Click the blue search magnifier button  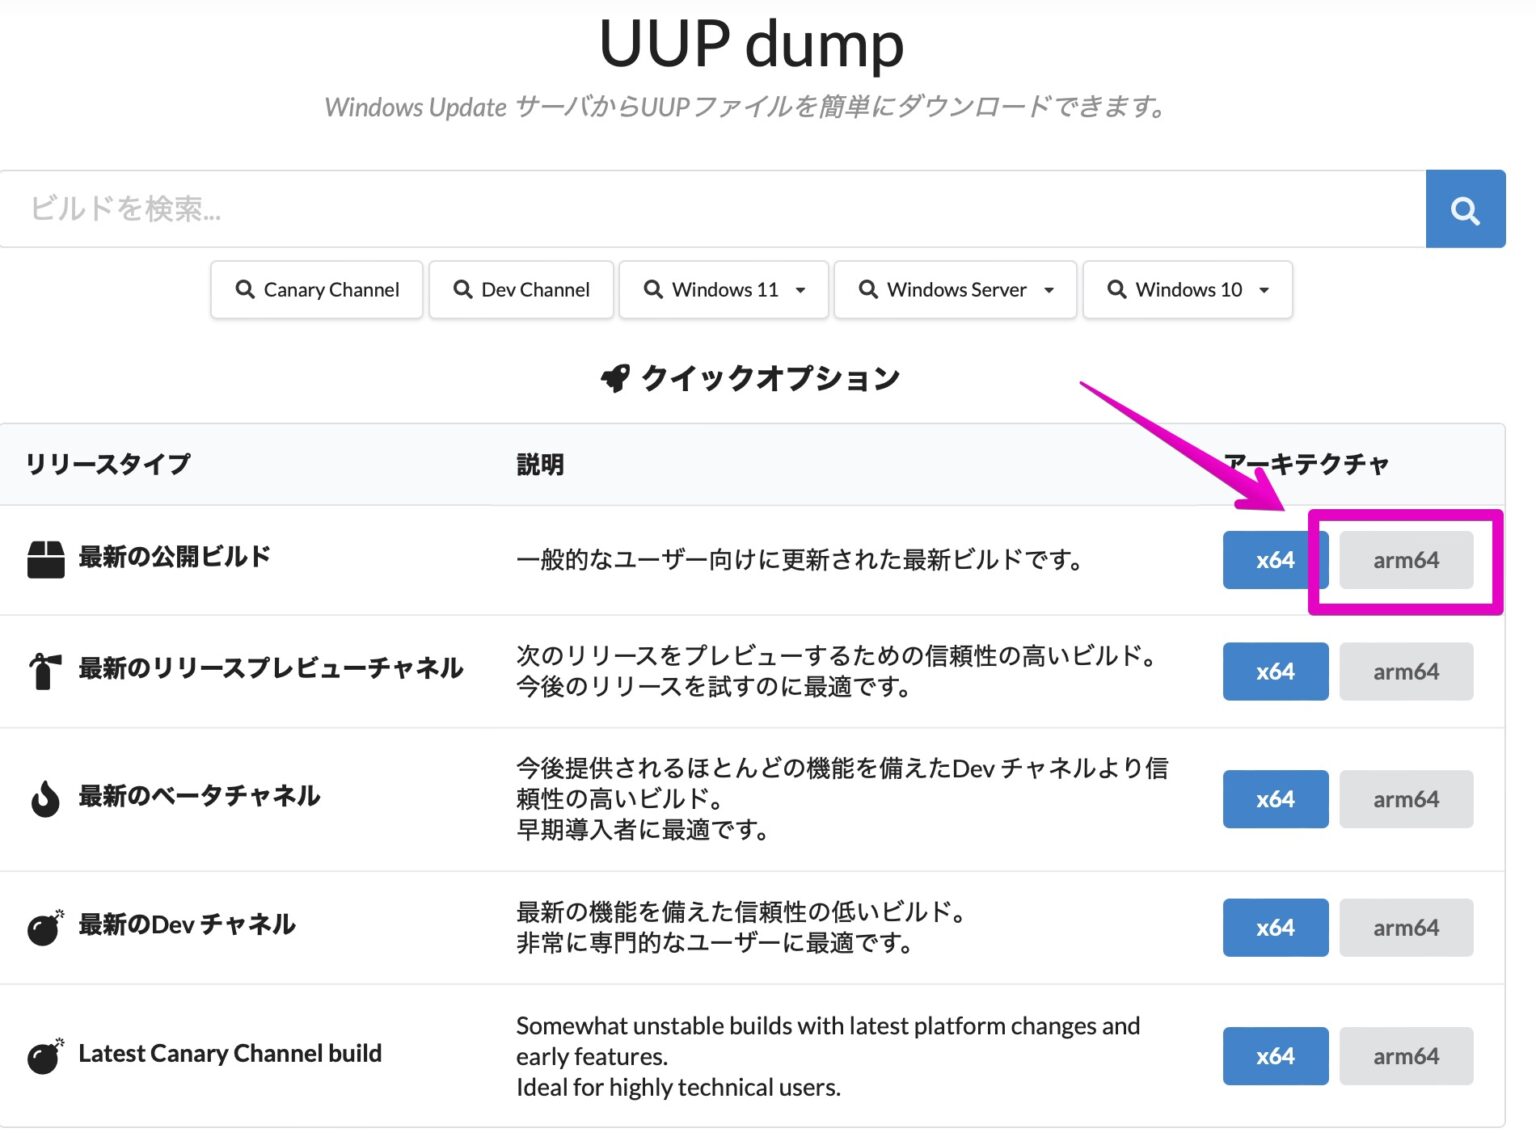point(1465,208)
